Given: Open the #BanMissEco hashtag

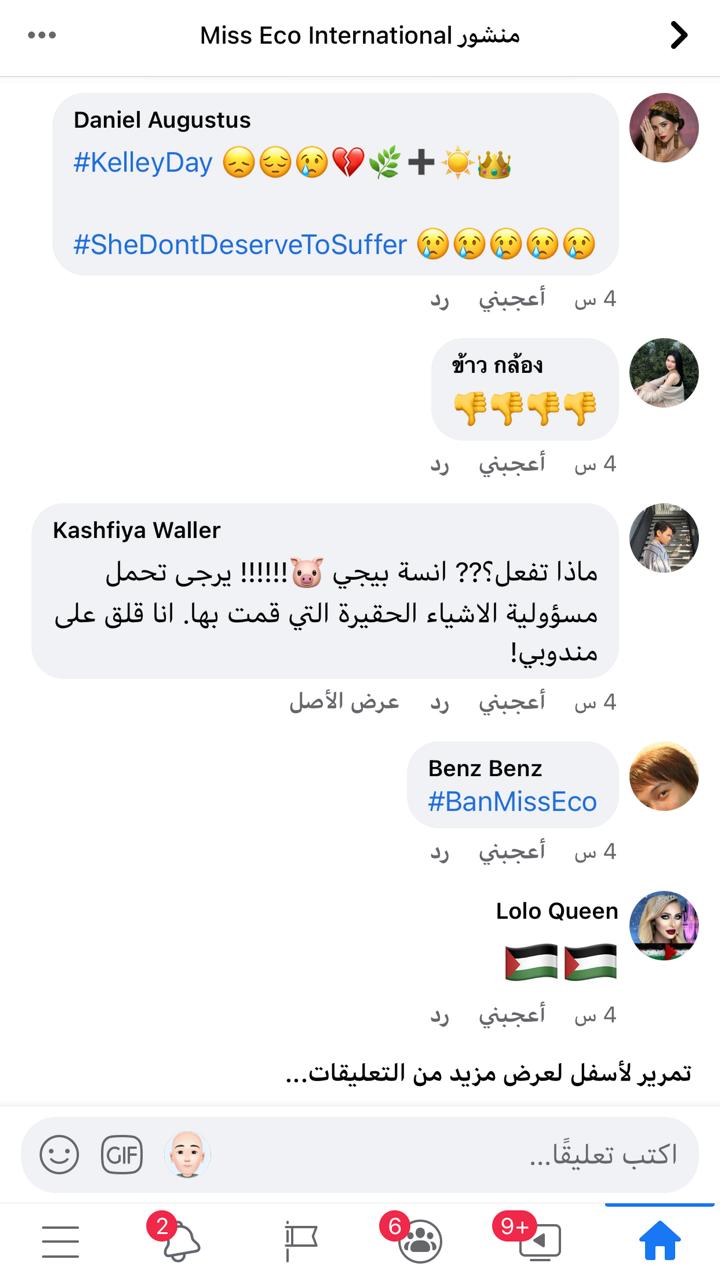Looking at the screenshot, I should pos(512,801).
